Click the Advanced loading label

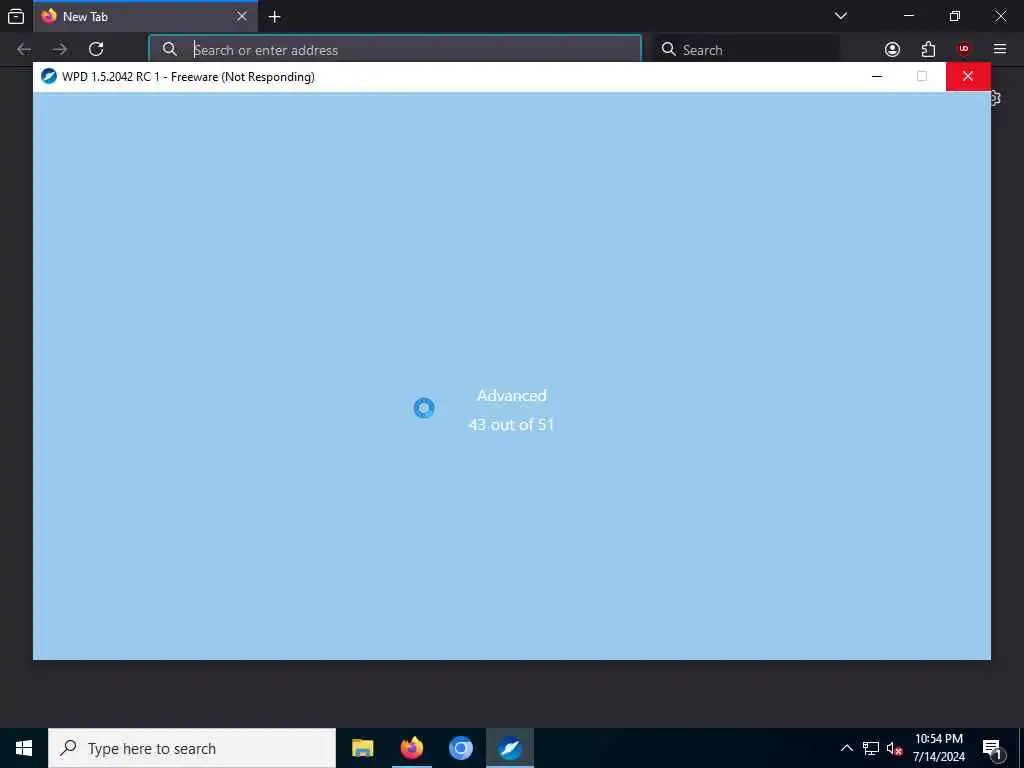click(x=511, y=396)
